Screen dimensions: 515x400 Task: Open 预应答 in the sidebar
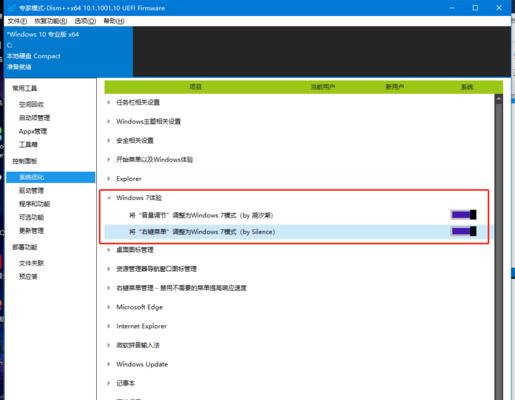click(x=28, y=277)
